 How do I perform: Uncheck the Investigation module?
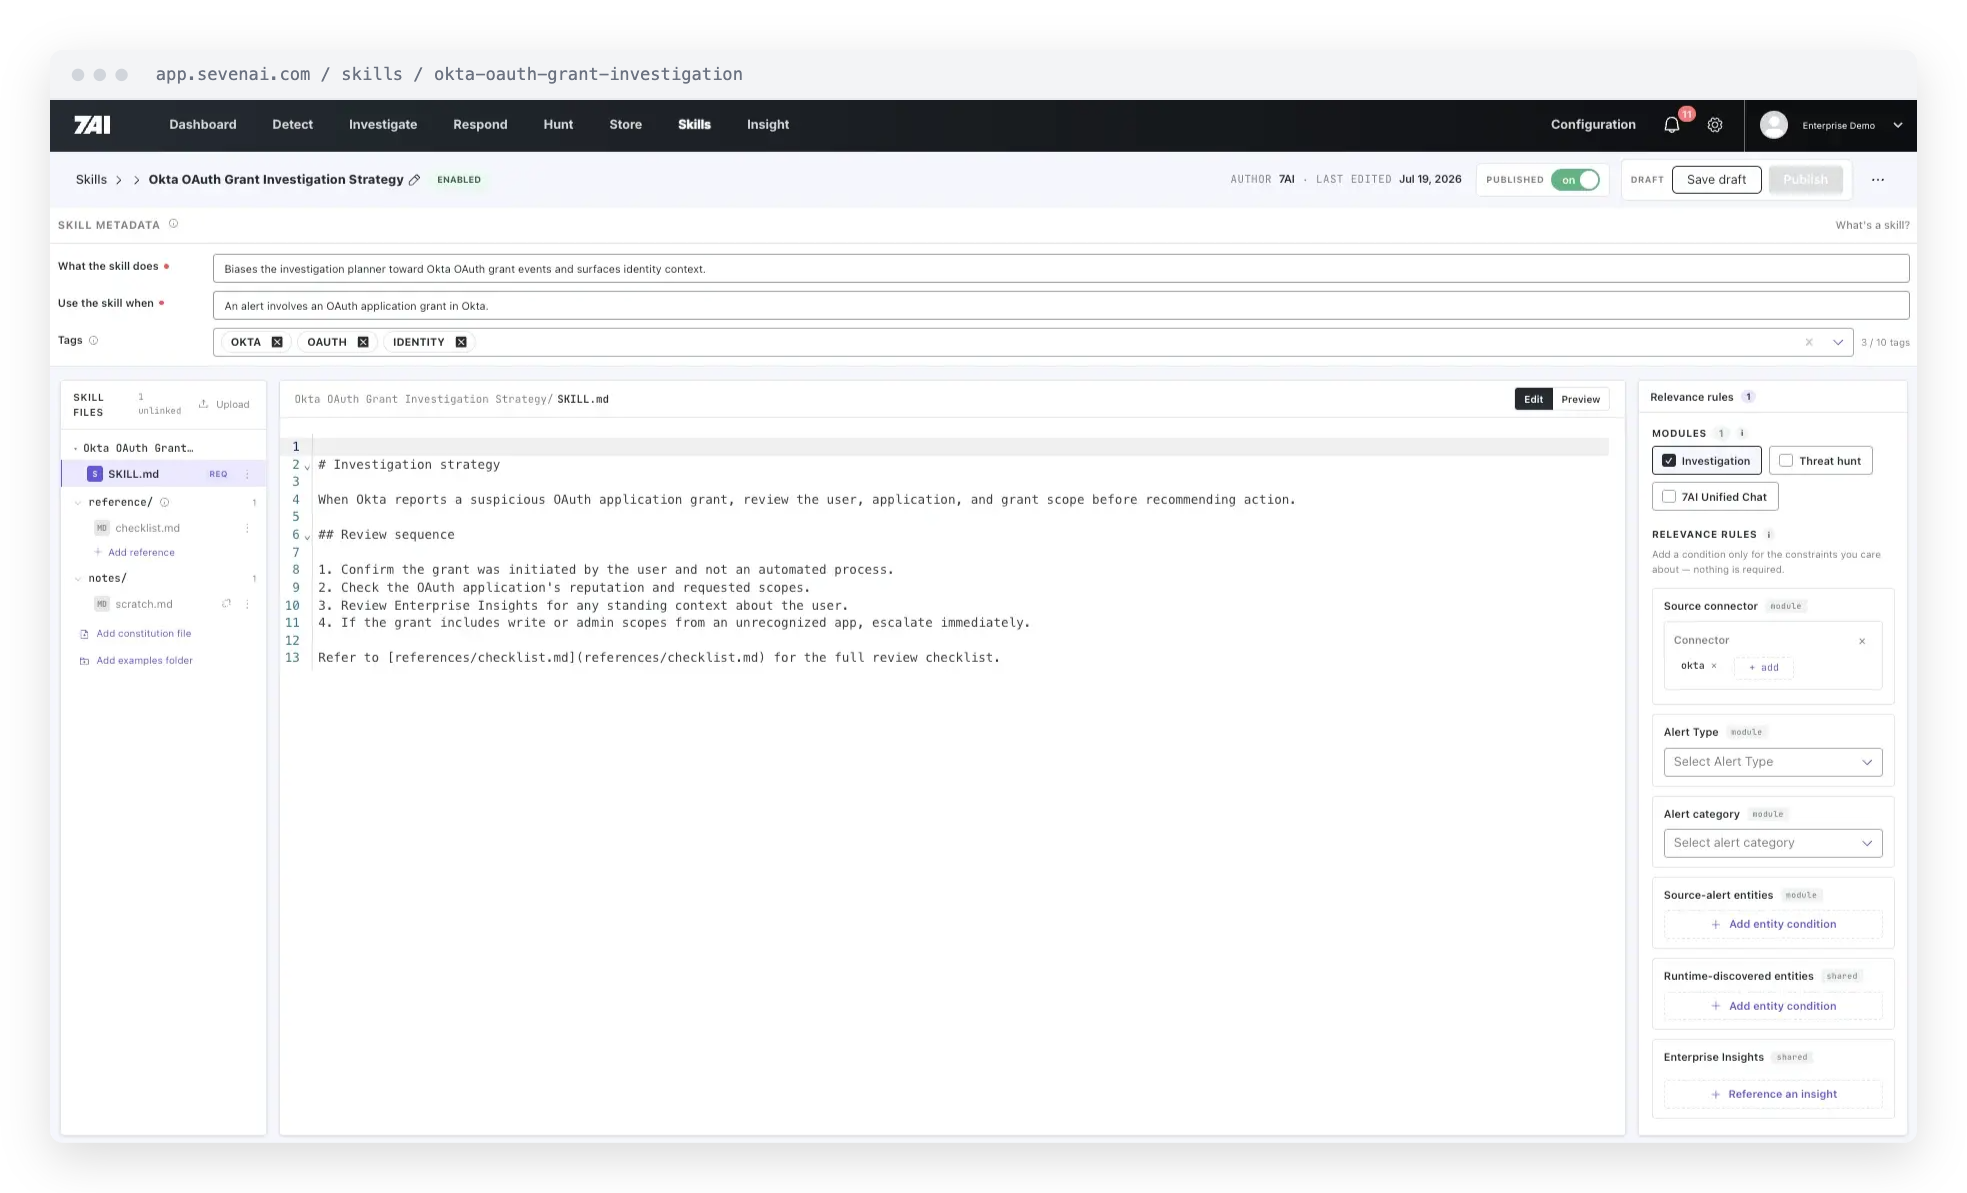tap(1669, 461)
